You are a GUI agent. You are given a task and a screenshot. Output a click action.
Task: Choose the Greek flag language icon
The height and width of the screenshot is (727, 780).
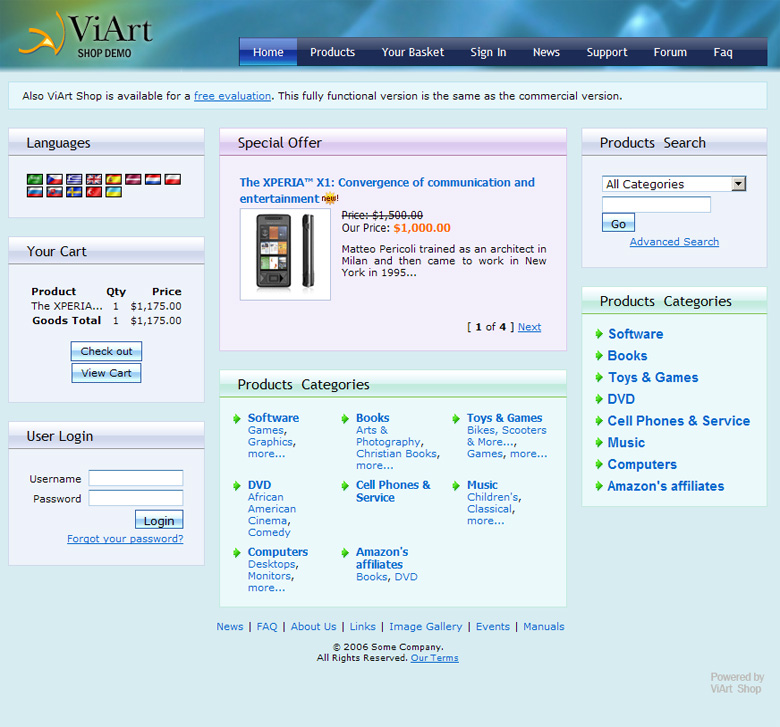point(74,179)
